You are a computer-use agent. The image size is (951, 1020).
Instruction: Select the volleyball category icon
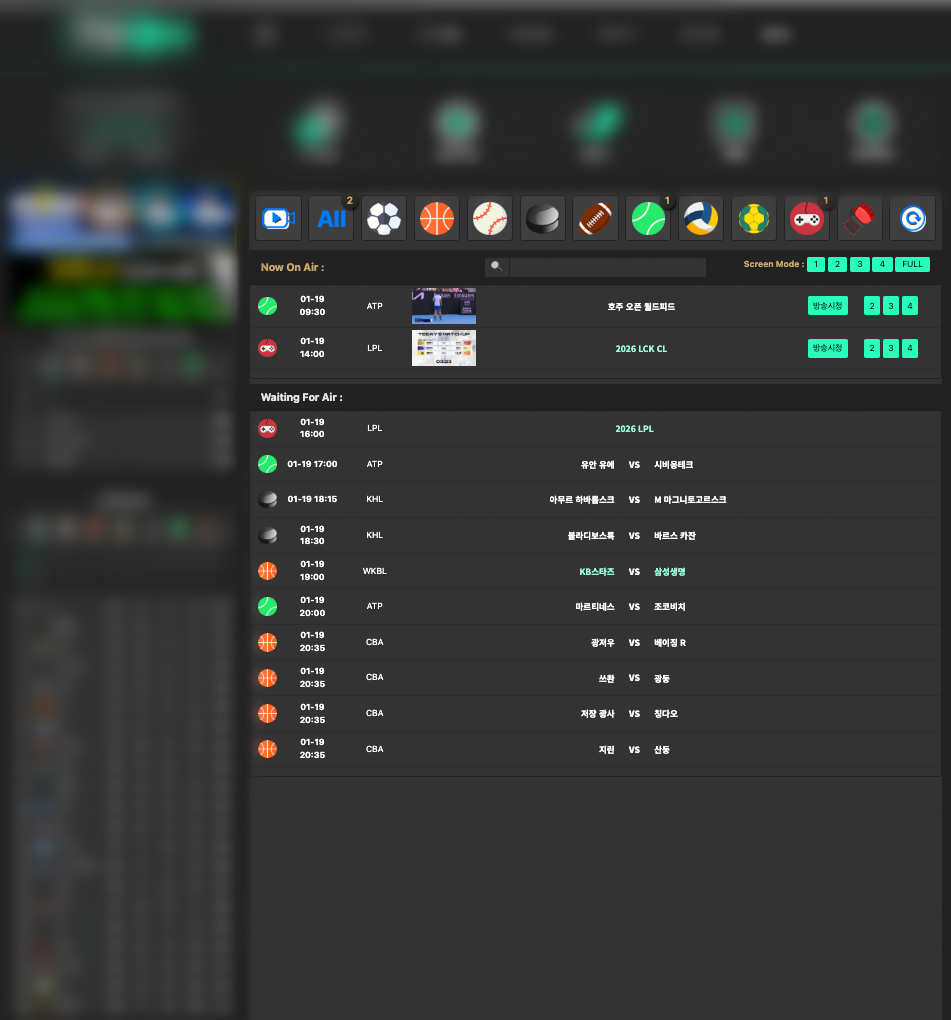click(701, 218)
